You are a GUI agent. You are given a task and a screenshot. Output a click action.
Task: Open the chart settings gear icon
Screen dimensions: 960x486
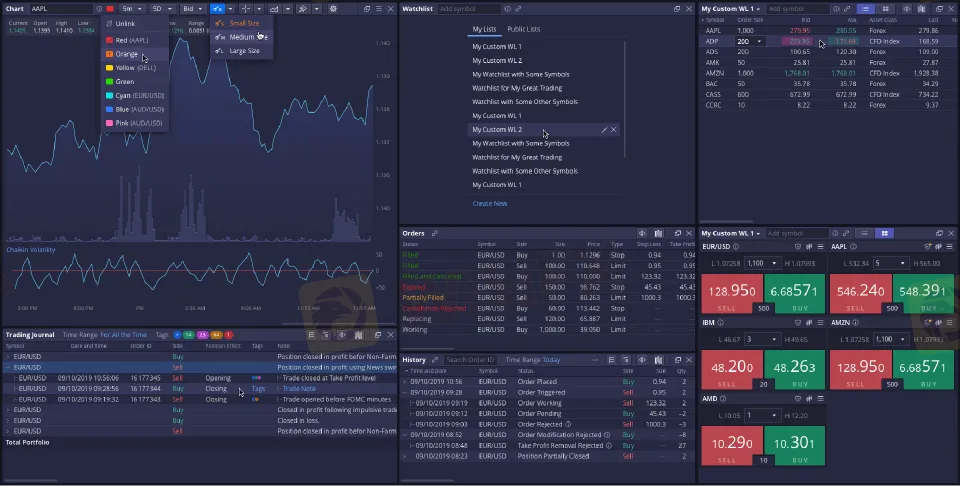[x=333, y=9]
